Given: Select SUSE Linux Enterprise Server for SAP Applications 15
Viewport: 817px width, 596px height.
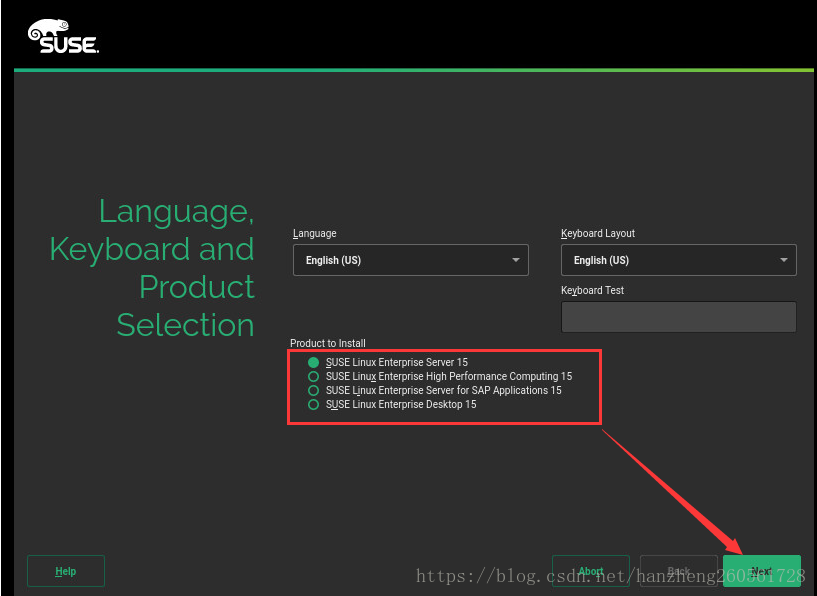Looking at the screenshot, I should point(313,390).
